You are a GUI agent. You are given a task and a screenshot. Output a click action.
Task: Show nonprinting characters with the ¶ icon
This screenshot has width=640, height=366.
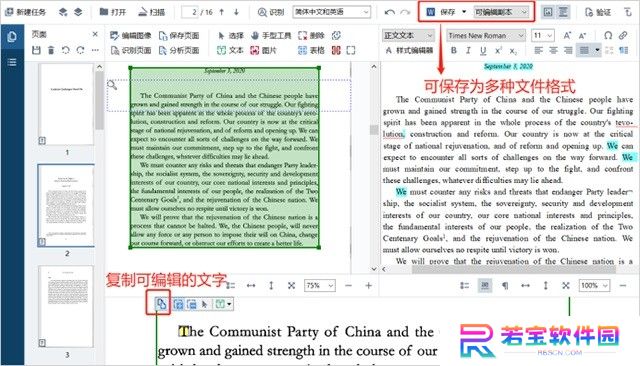pyautogui.click(x=505, y=286)
